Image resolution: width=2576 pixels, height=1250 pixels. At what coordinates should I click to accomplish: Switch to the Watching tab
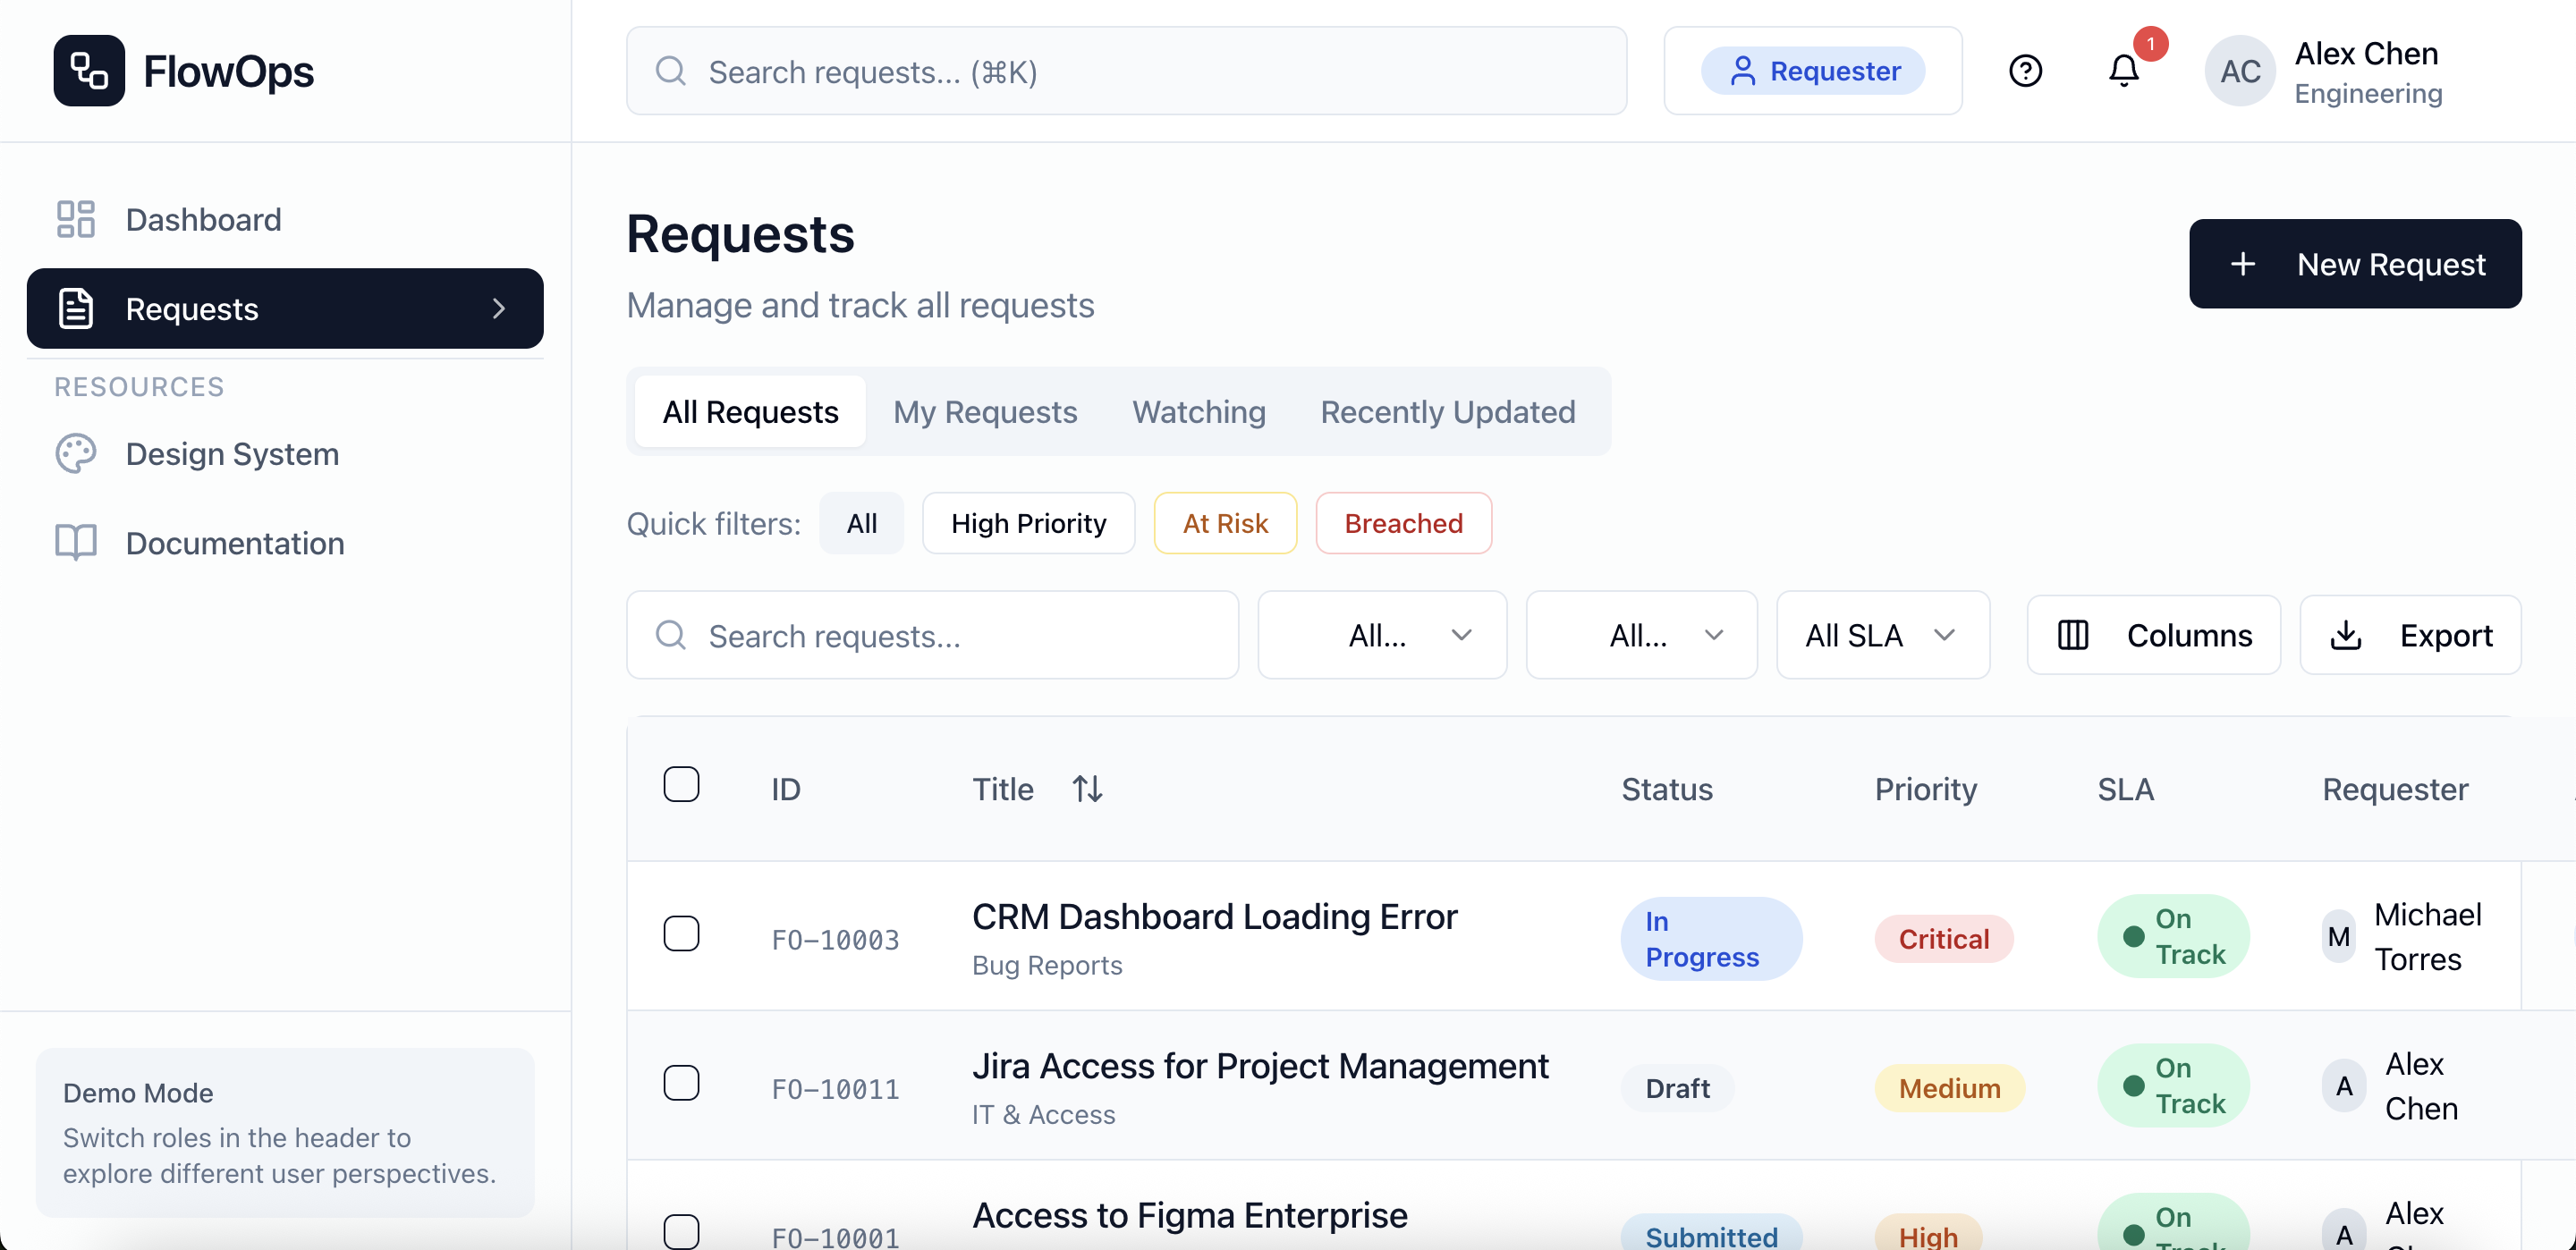point(1198,411)
